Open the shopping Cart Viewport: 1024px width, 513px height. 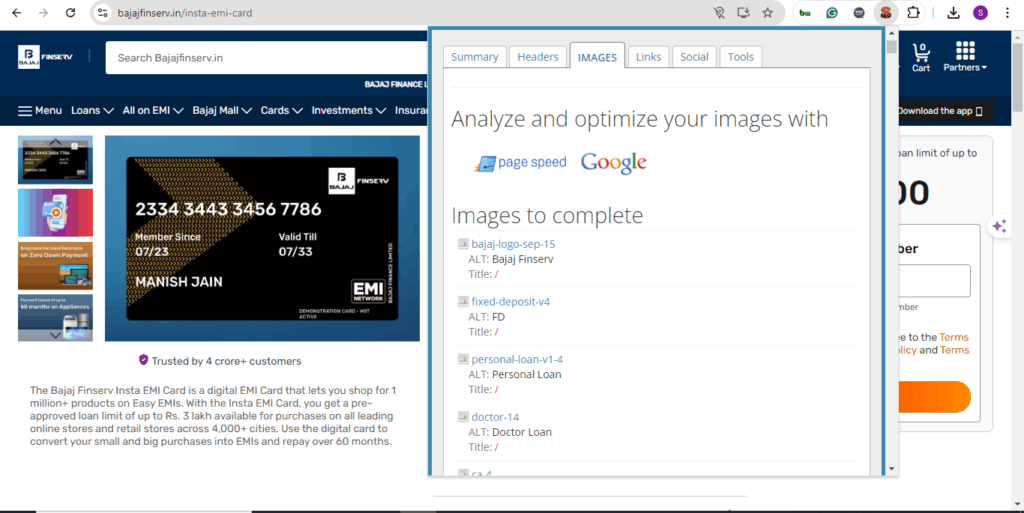[x=921, y=57]
